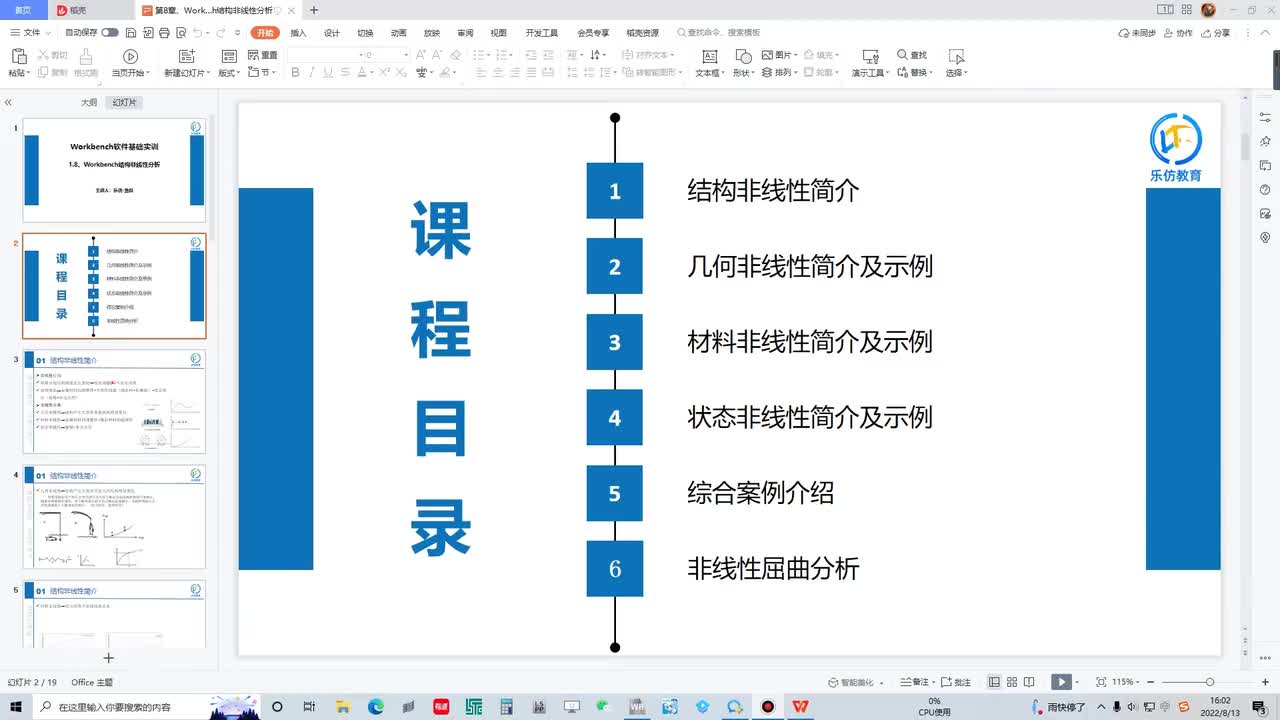
Task: Open the Arrange (排列) dropdown
Action: [779, 73]
